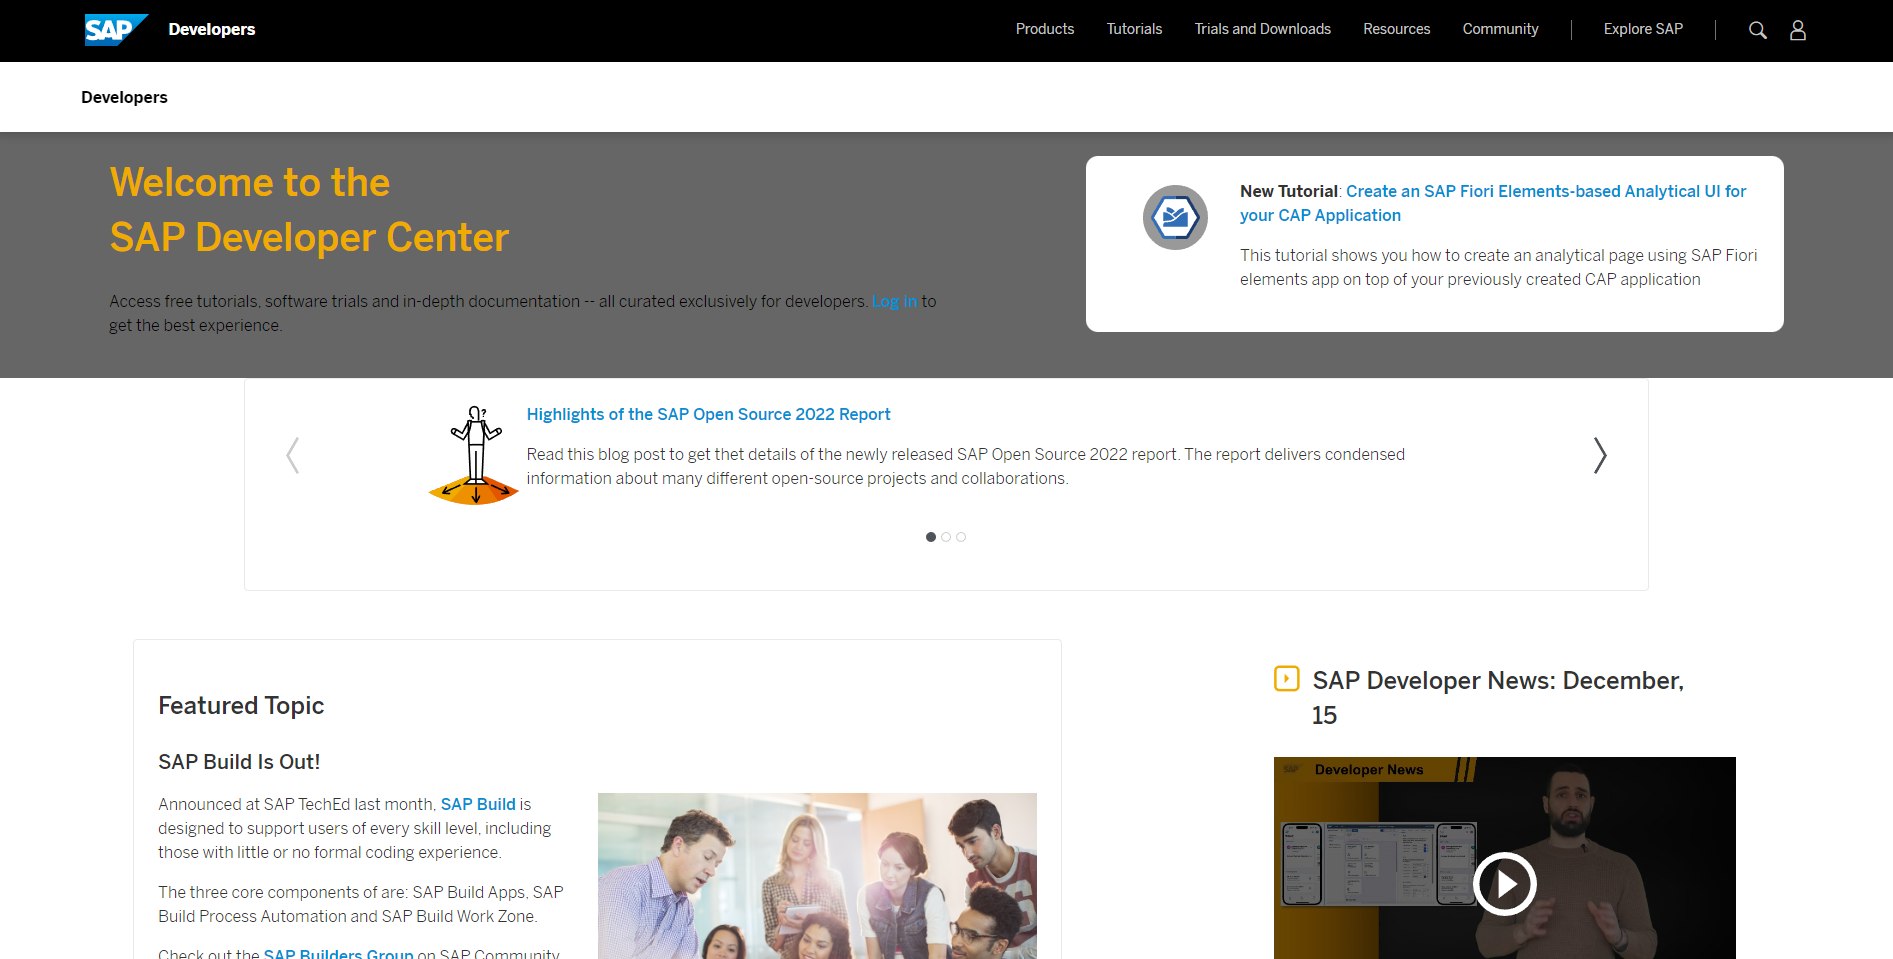The image size is (1893, 959).
Task: Go to next carousel slide arrow
Action: 1600,456
